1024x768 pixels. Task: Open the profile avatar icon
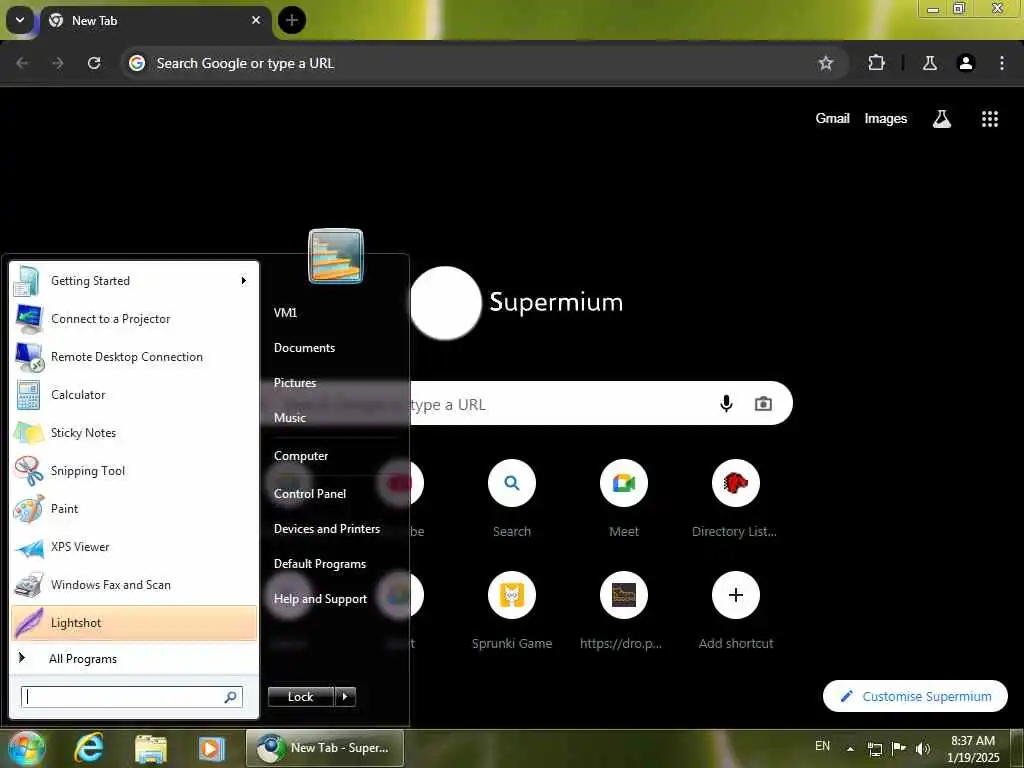coord(966,63)
